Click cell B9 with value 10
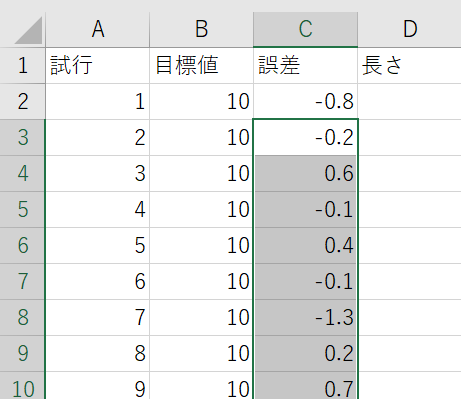The width and height of the screenshot is (461, 399). tap(201, 353)
